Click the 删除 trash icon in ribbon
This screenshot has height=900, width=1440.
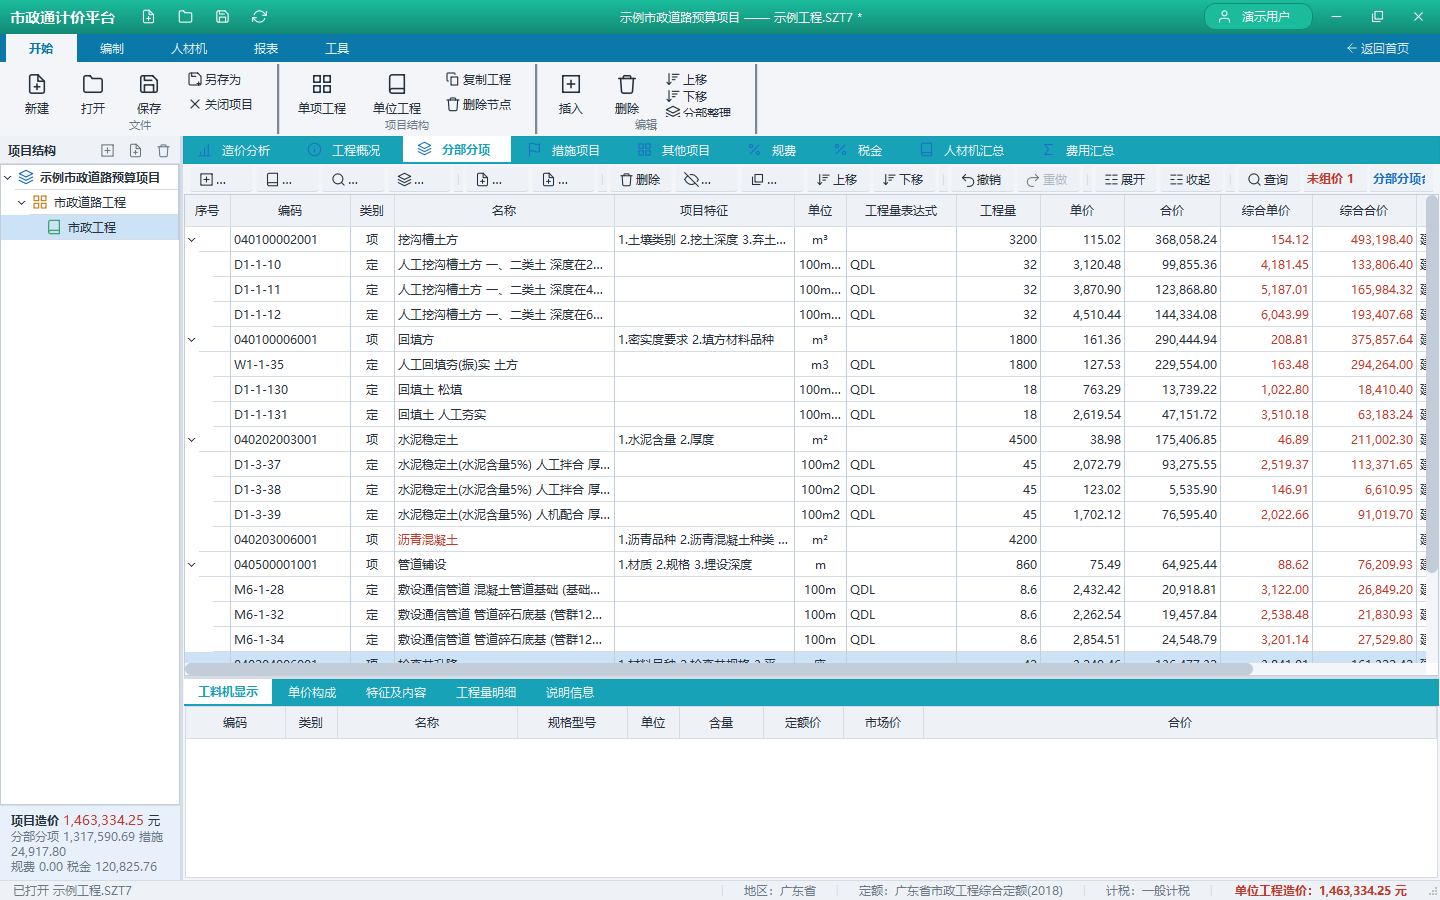[627, 85]
